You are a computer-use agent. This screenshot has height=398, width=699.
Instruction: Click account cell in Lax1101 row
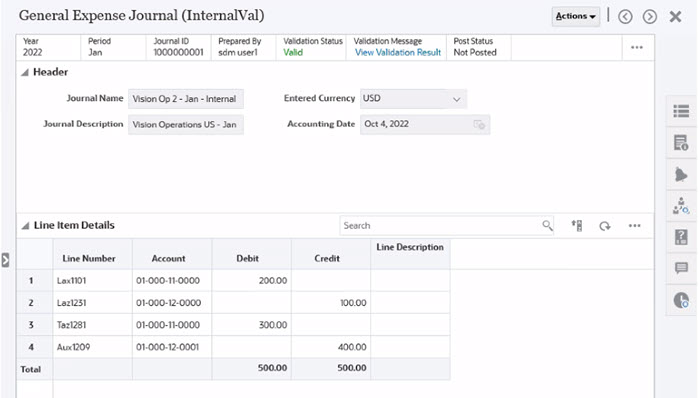click(172, 280)
